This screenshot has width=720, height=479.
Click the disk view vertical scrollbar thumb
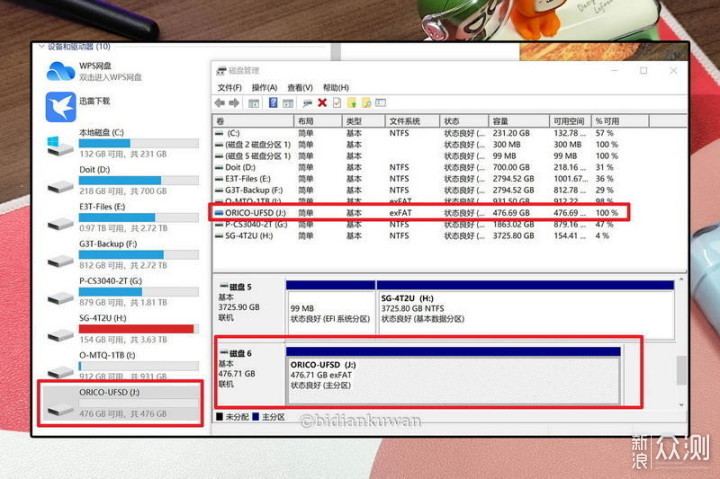[x=681, y=370]
